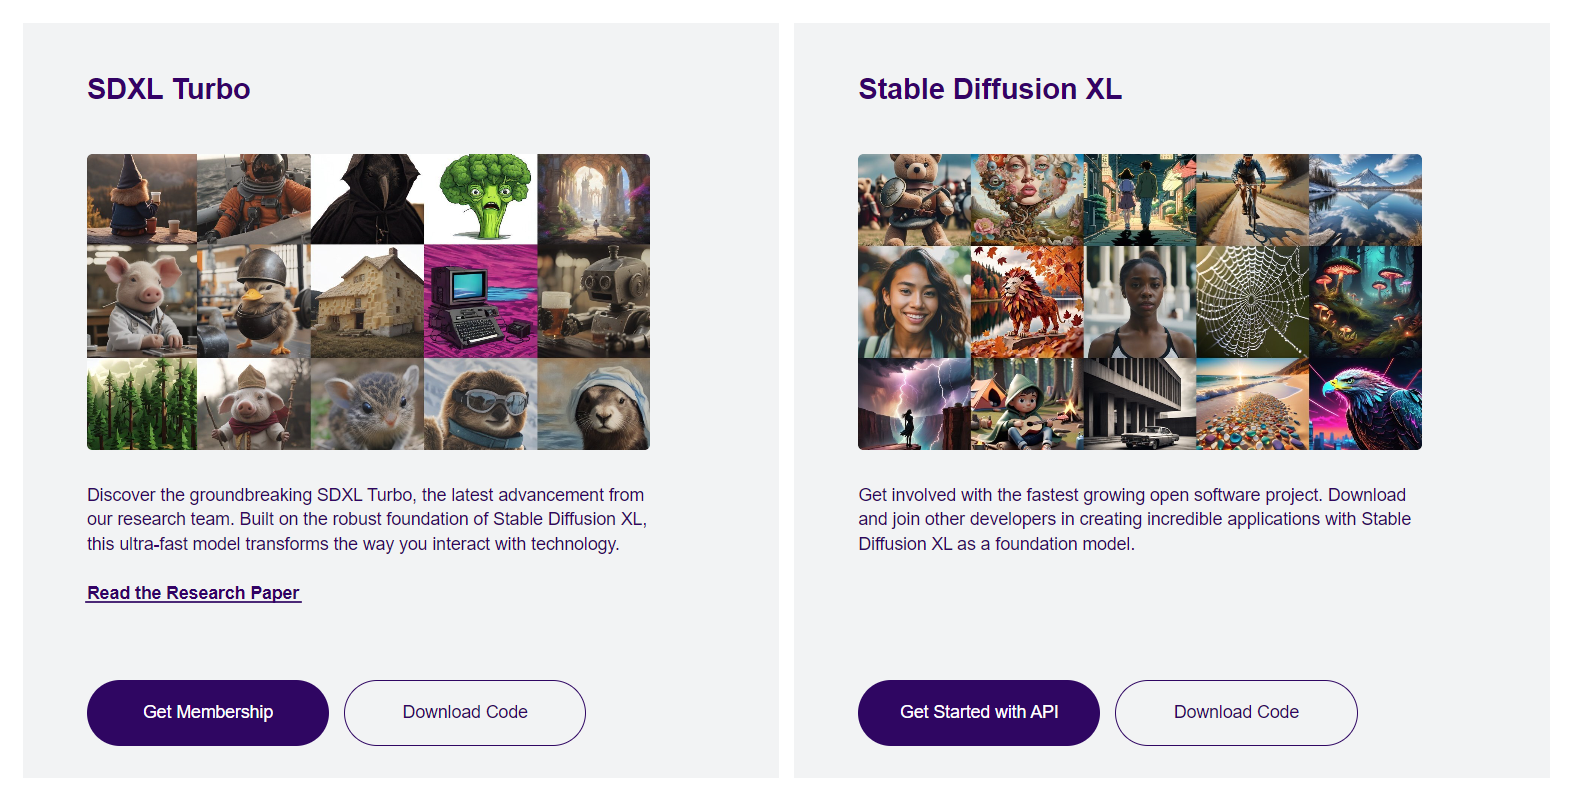
Task: Click the pixel art forest thumbnail
Action: 142,404
